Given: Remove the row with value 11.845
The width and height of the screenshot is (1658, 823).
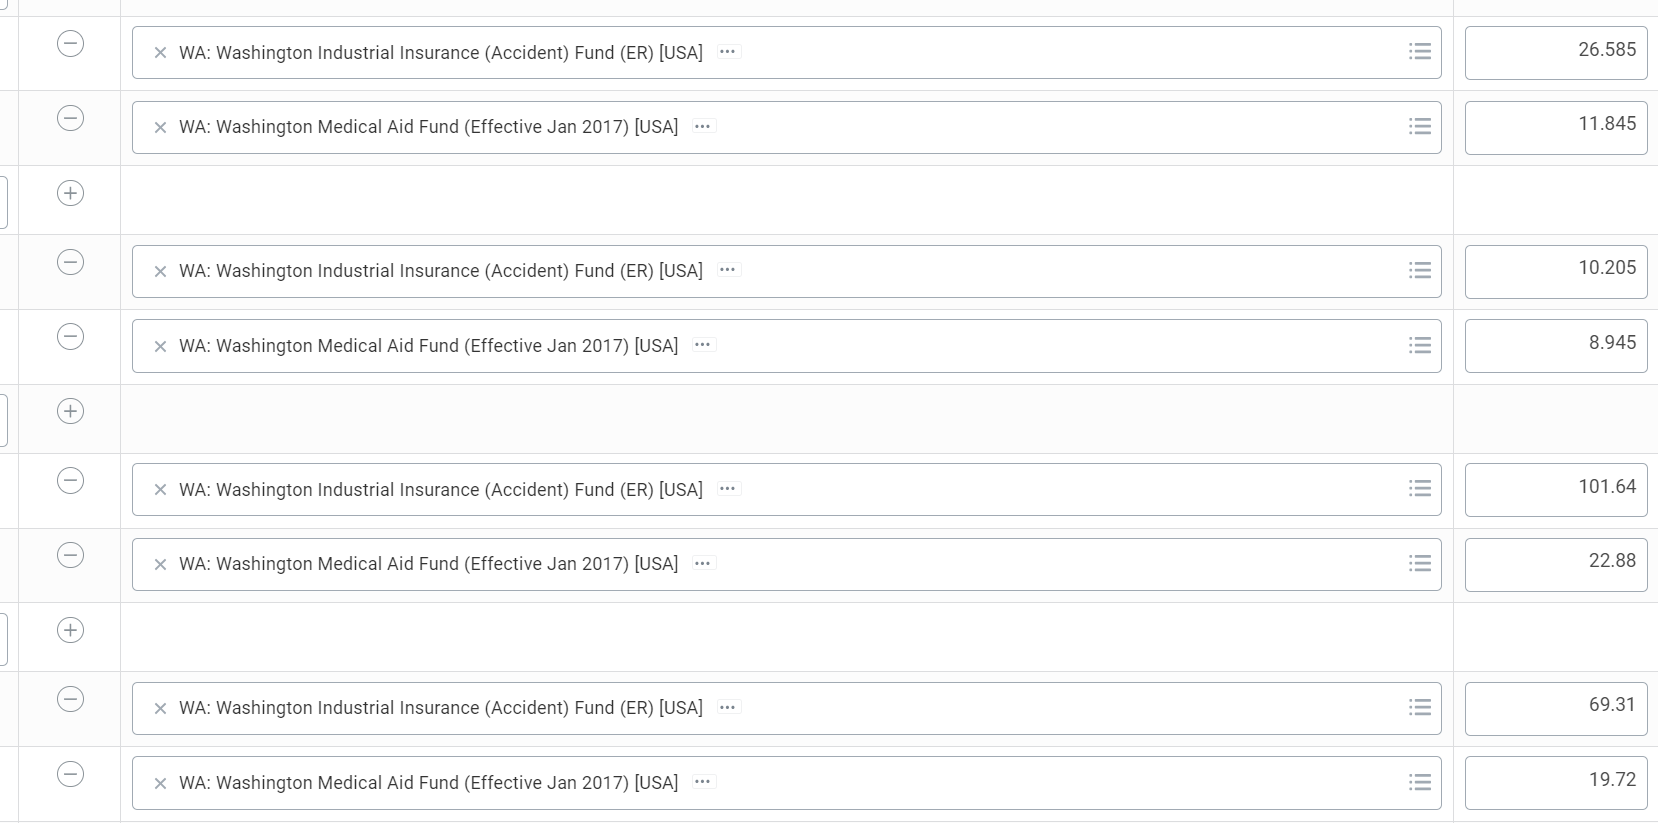Looking at the screenshot, I should point(70,119).
